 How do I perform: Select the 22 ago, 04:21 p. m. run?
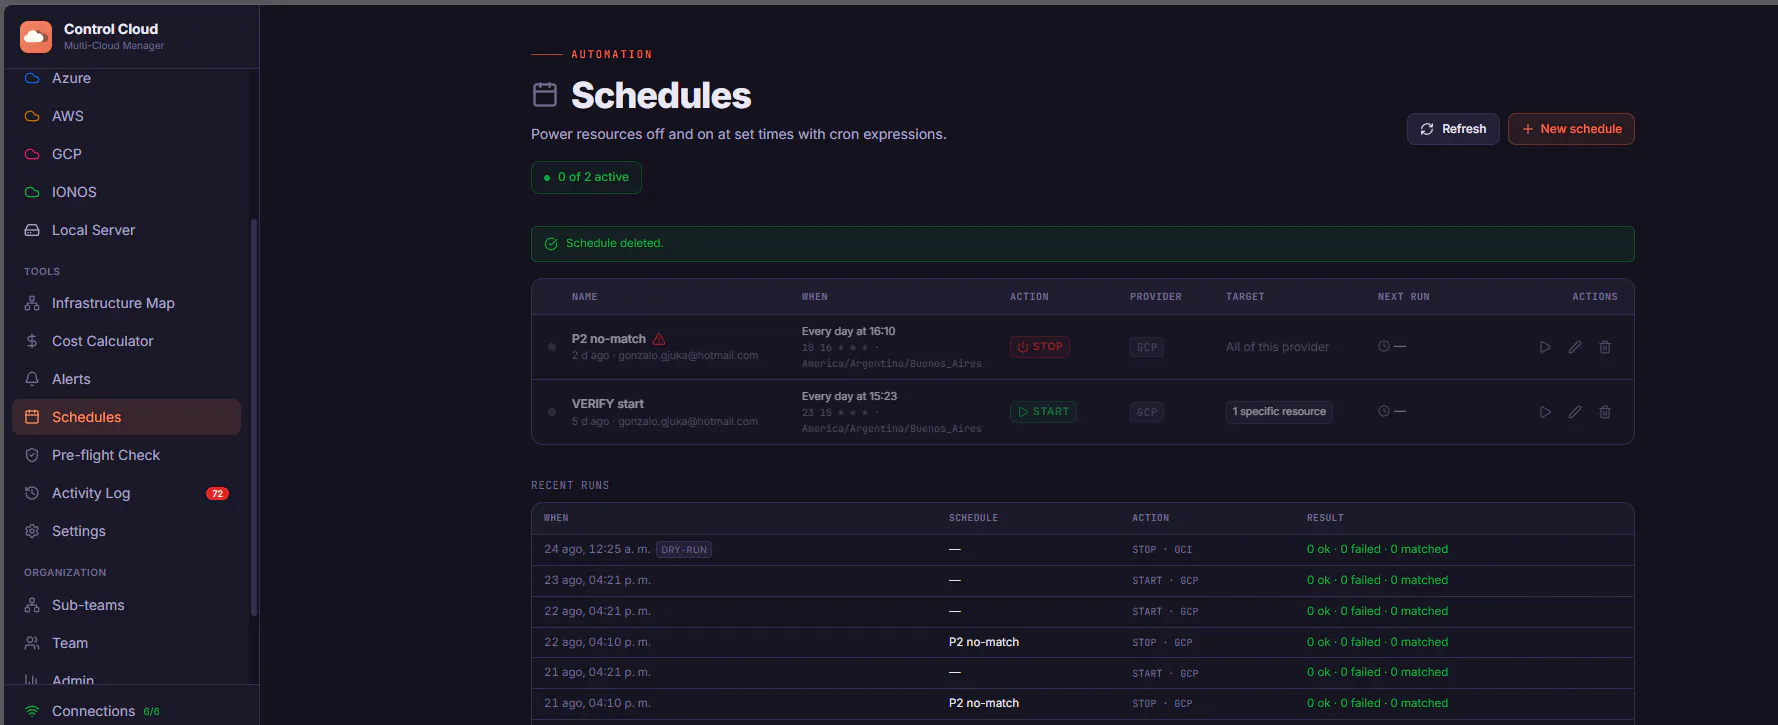(x=1083, y=611)
